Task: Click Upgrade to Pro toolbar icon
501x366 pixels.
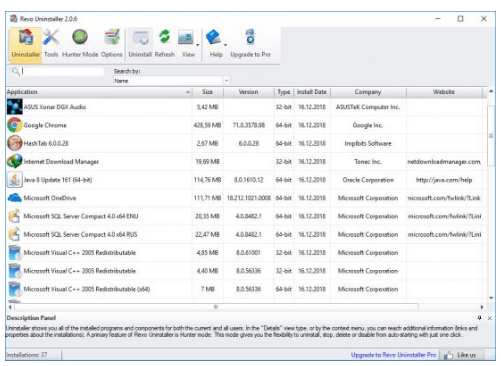Action: 250,37
